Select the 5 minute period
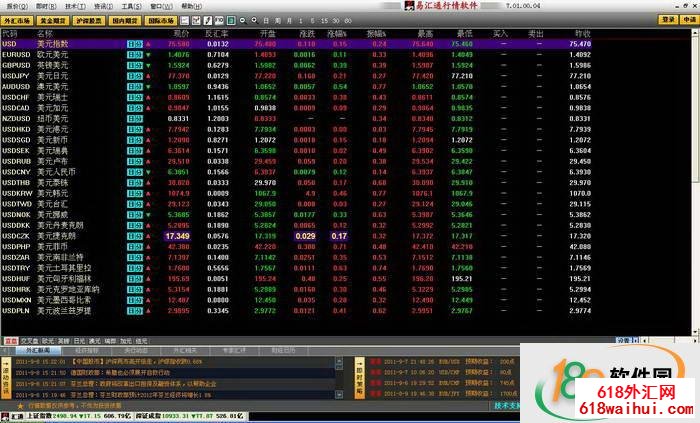 312,21
